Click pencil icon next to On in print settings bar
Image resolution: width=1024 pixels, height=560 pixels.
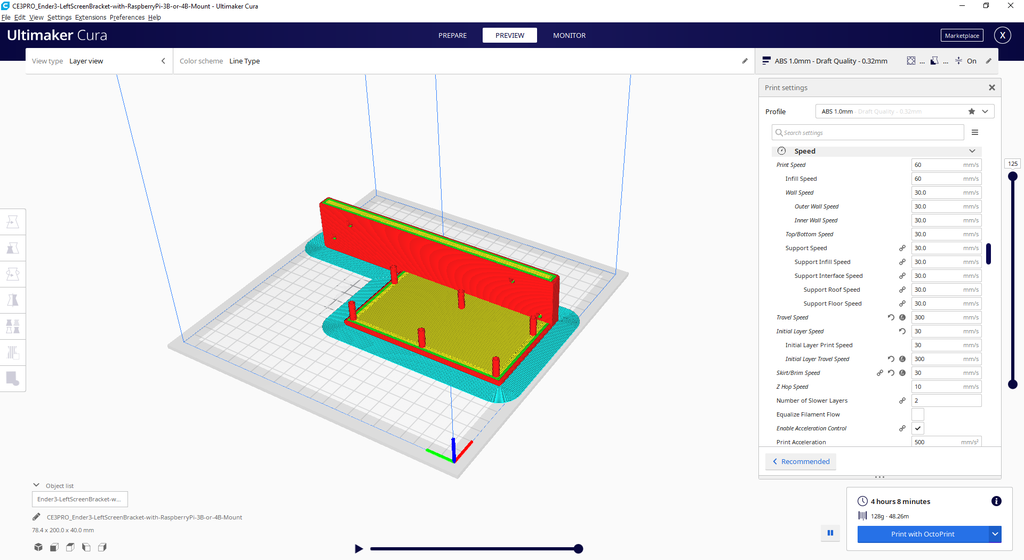[989, 61]
